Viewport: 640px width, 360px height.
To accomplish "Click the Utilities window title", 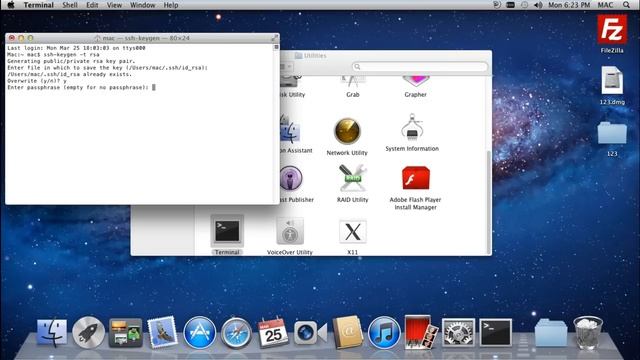I will click(x=311, y=56).
